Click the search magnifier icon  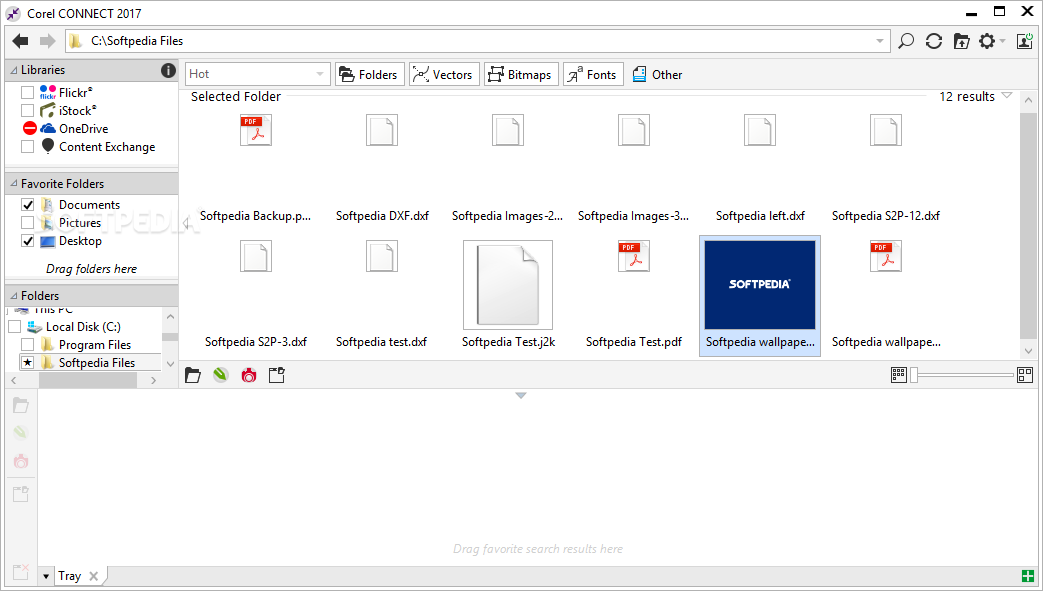pos(906,41)
